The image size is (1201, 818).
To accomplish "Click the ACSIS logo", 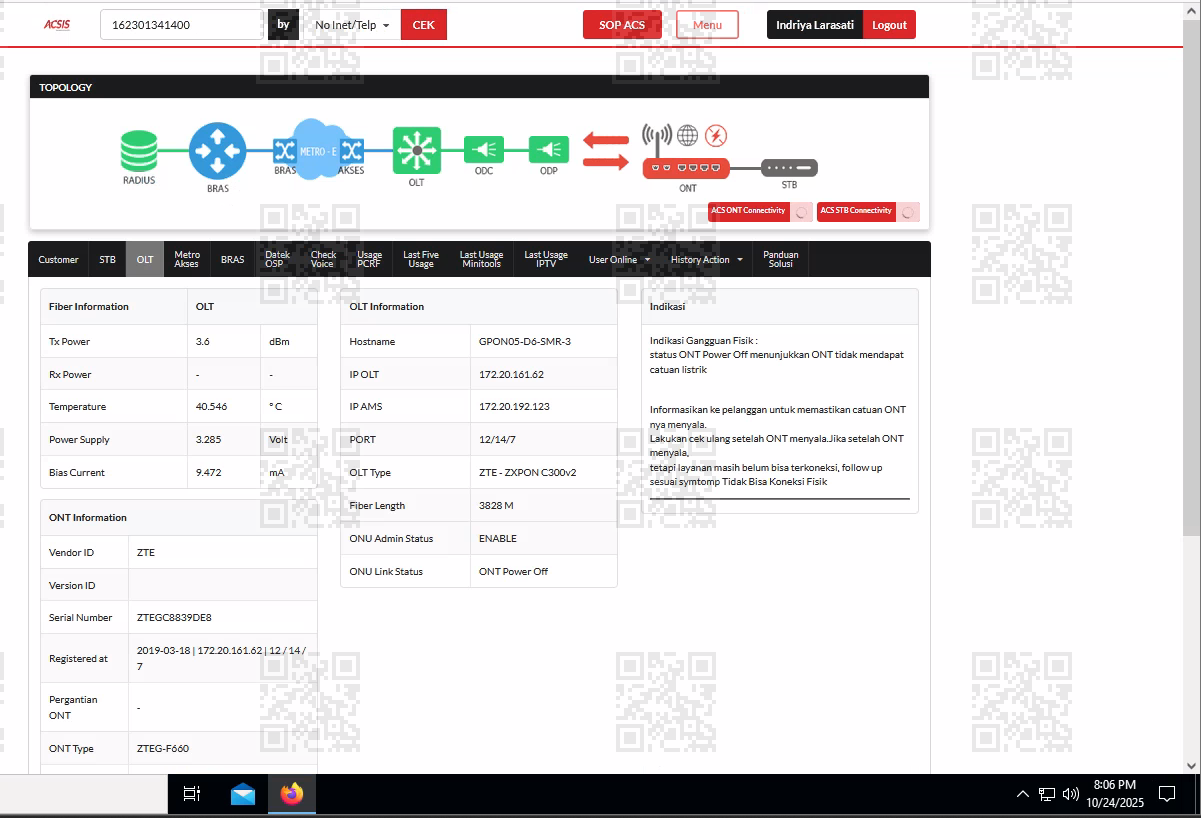I will 57,25.
